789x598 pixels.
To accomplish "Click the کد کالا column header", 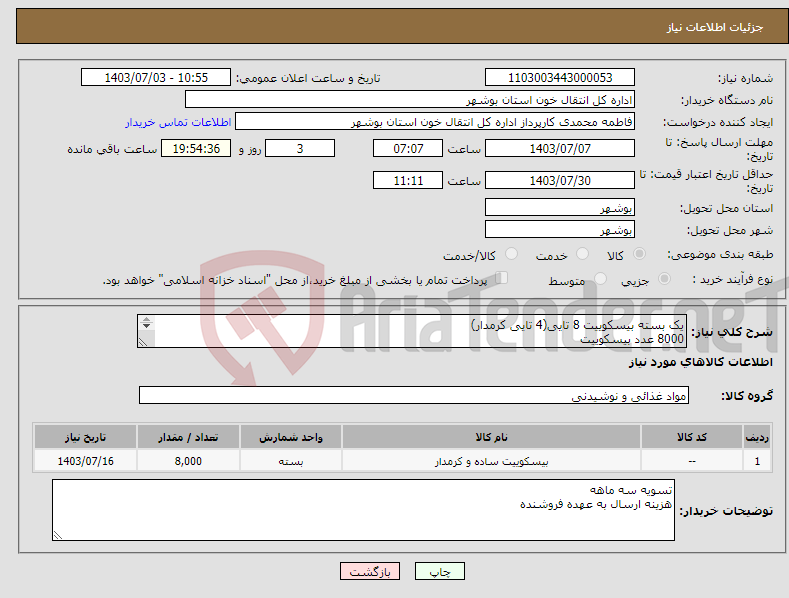I will [692, 437].
